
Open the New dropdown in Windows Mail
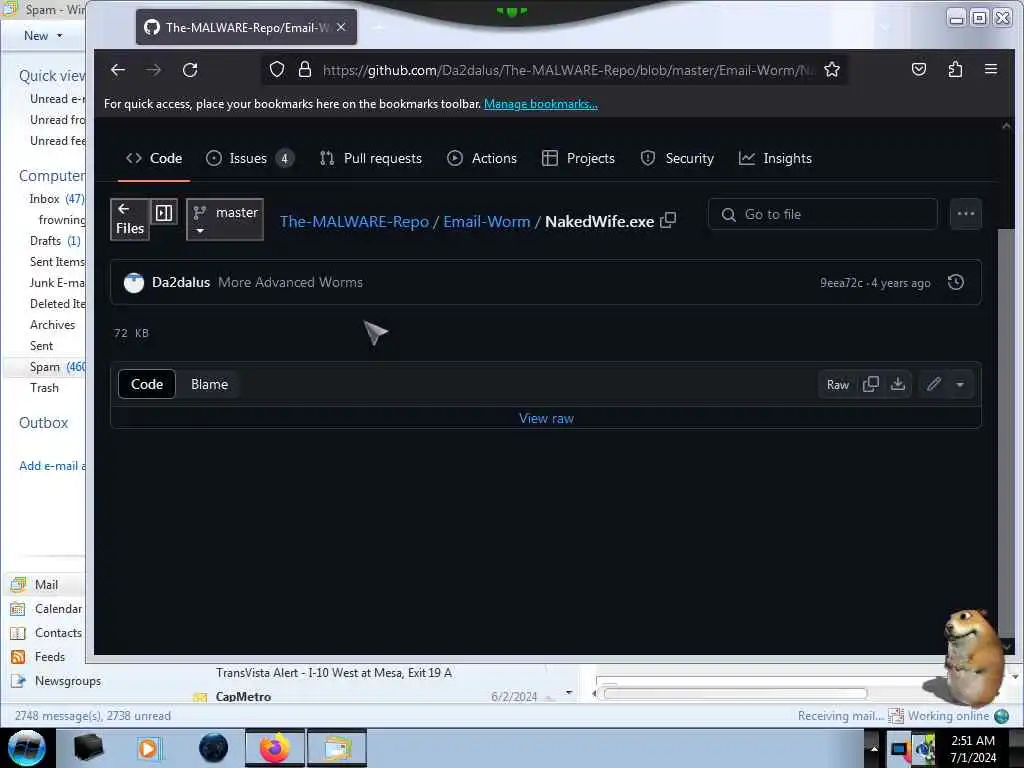point(43,35)
